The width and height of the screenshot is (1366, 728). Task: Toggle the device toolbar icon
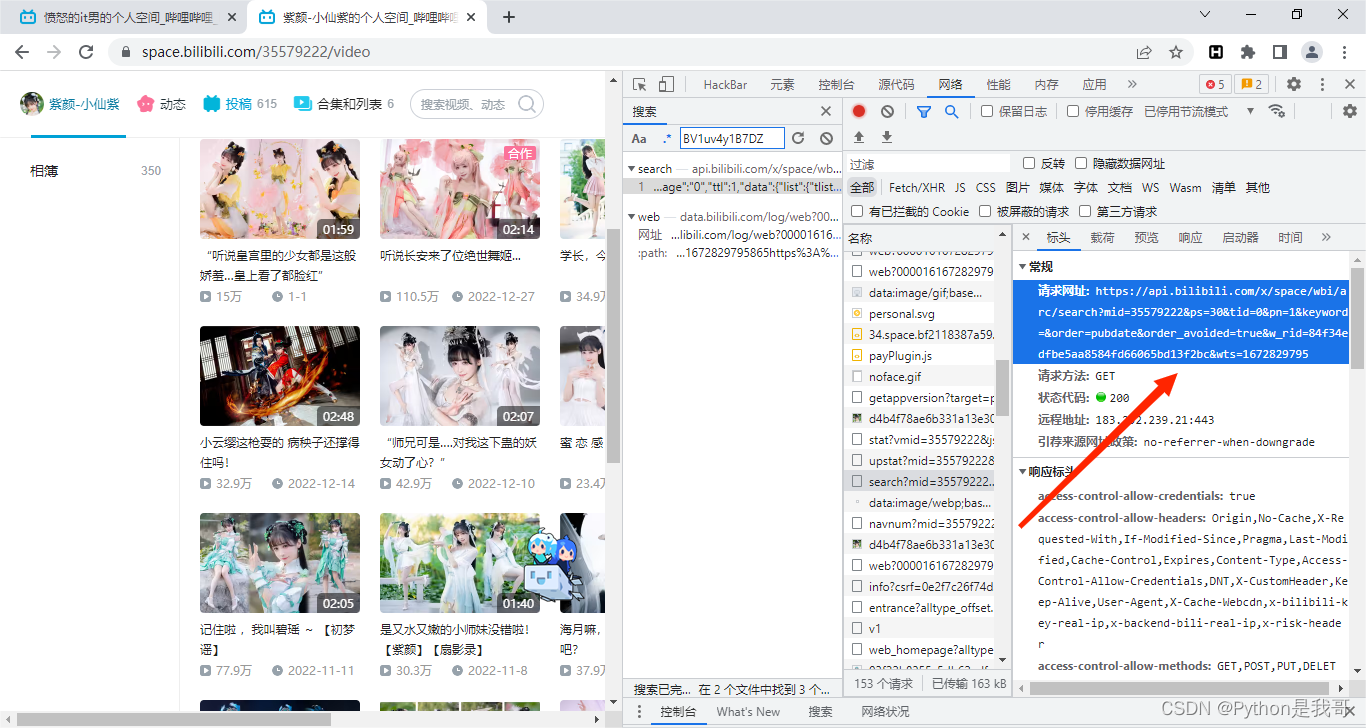[665, 84]
